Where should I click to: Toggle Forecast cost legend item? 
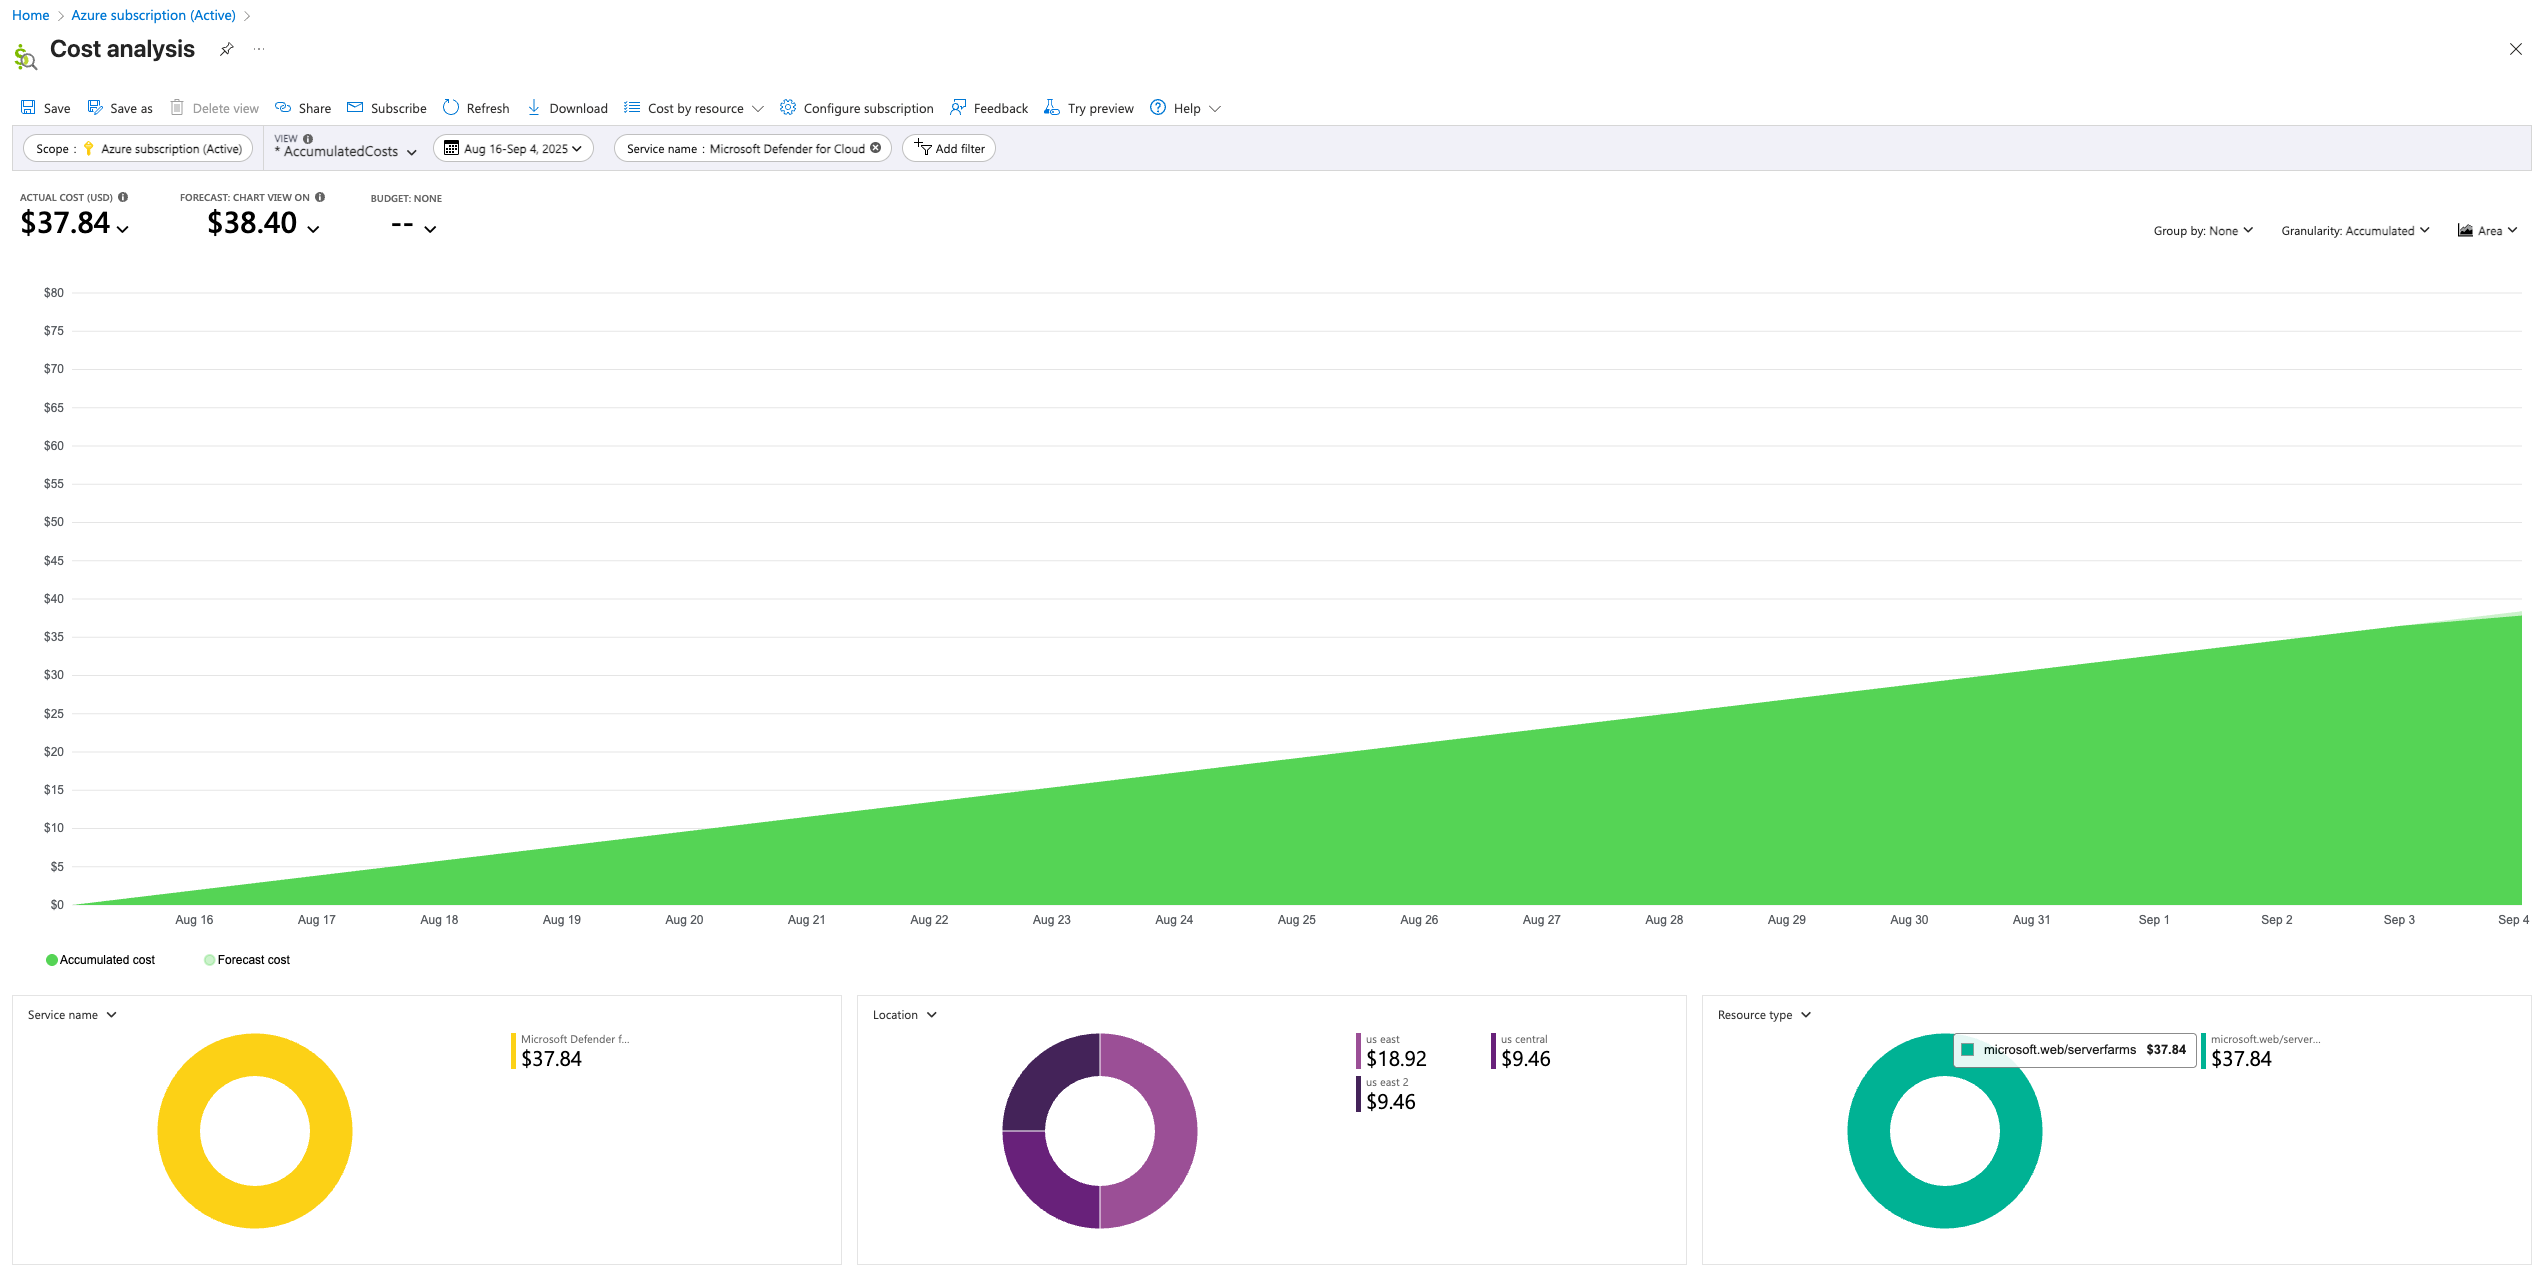(247, 960)
